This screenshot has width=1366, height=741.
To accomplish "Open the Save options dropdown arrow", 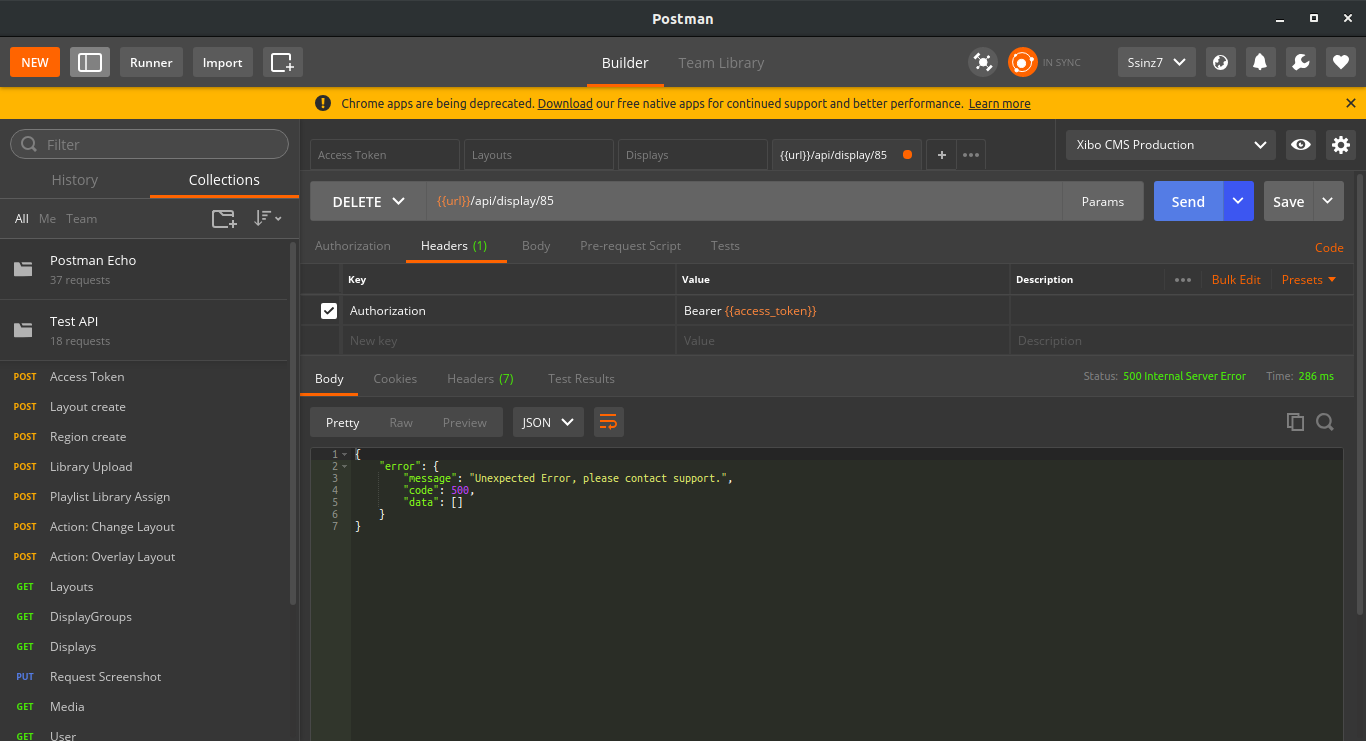I will click(x=1328, y=201).
